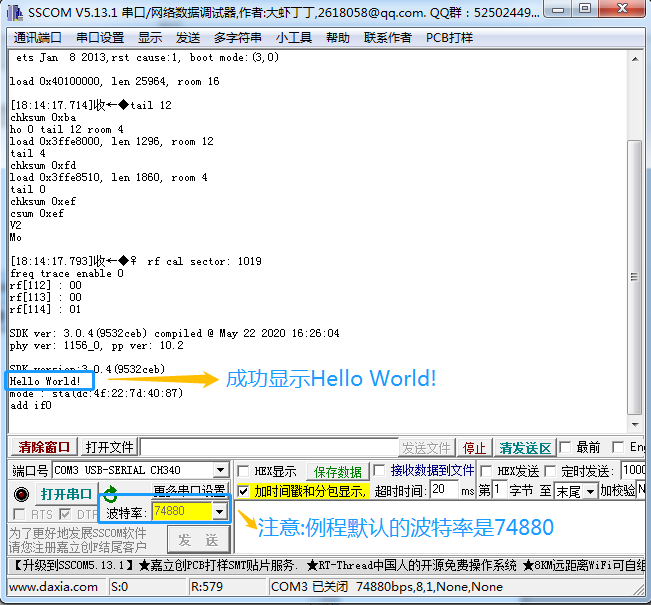
Task: Open the 显示 menu
Action: click(x=150, y=38)
